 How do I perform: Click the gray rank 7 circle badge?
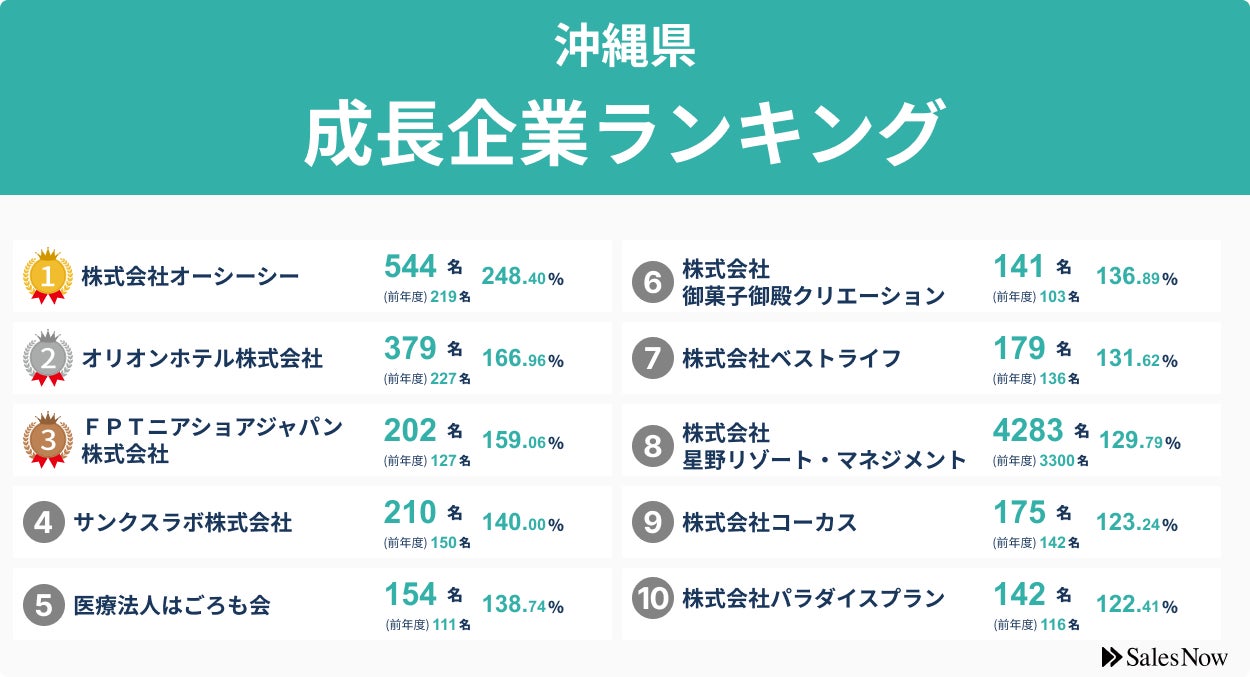[652, 358]
